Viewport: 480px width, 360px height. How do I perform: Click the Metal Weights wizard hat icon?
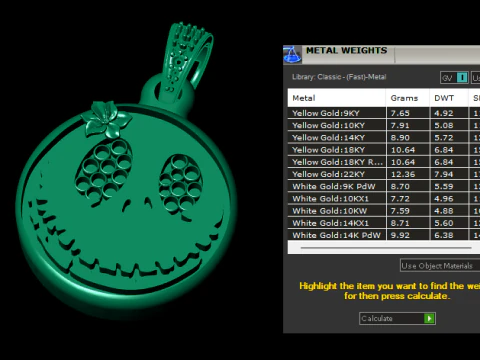(292, 54)
